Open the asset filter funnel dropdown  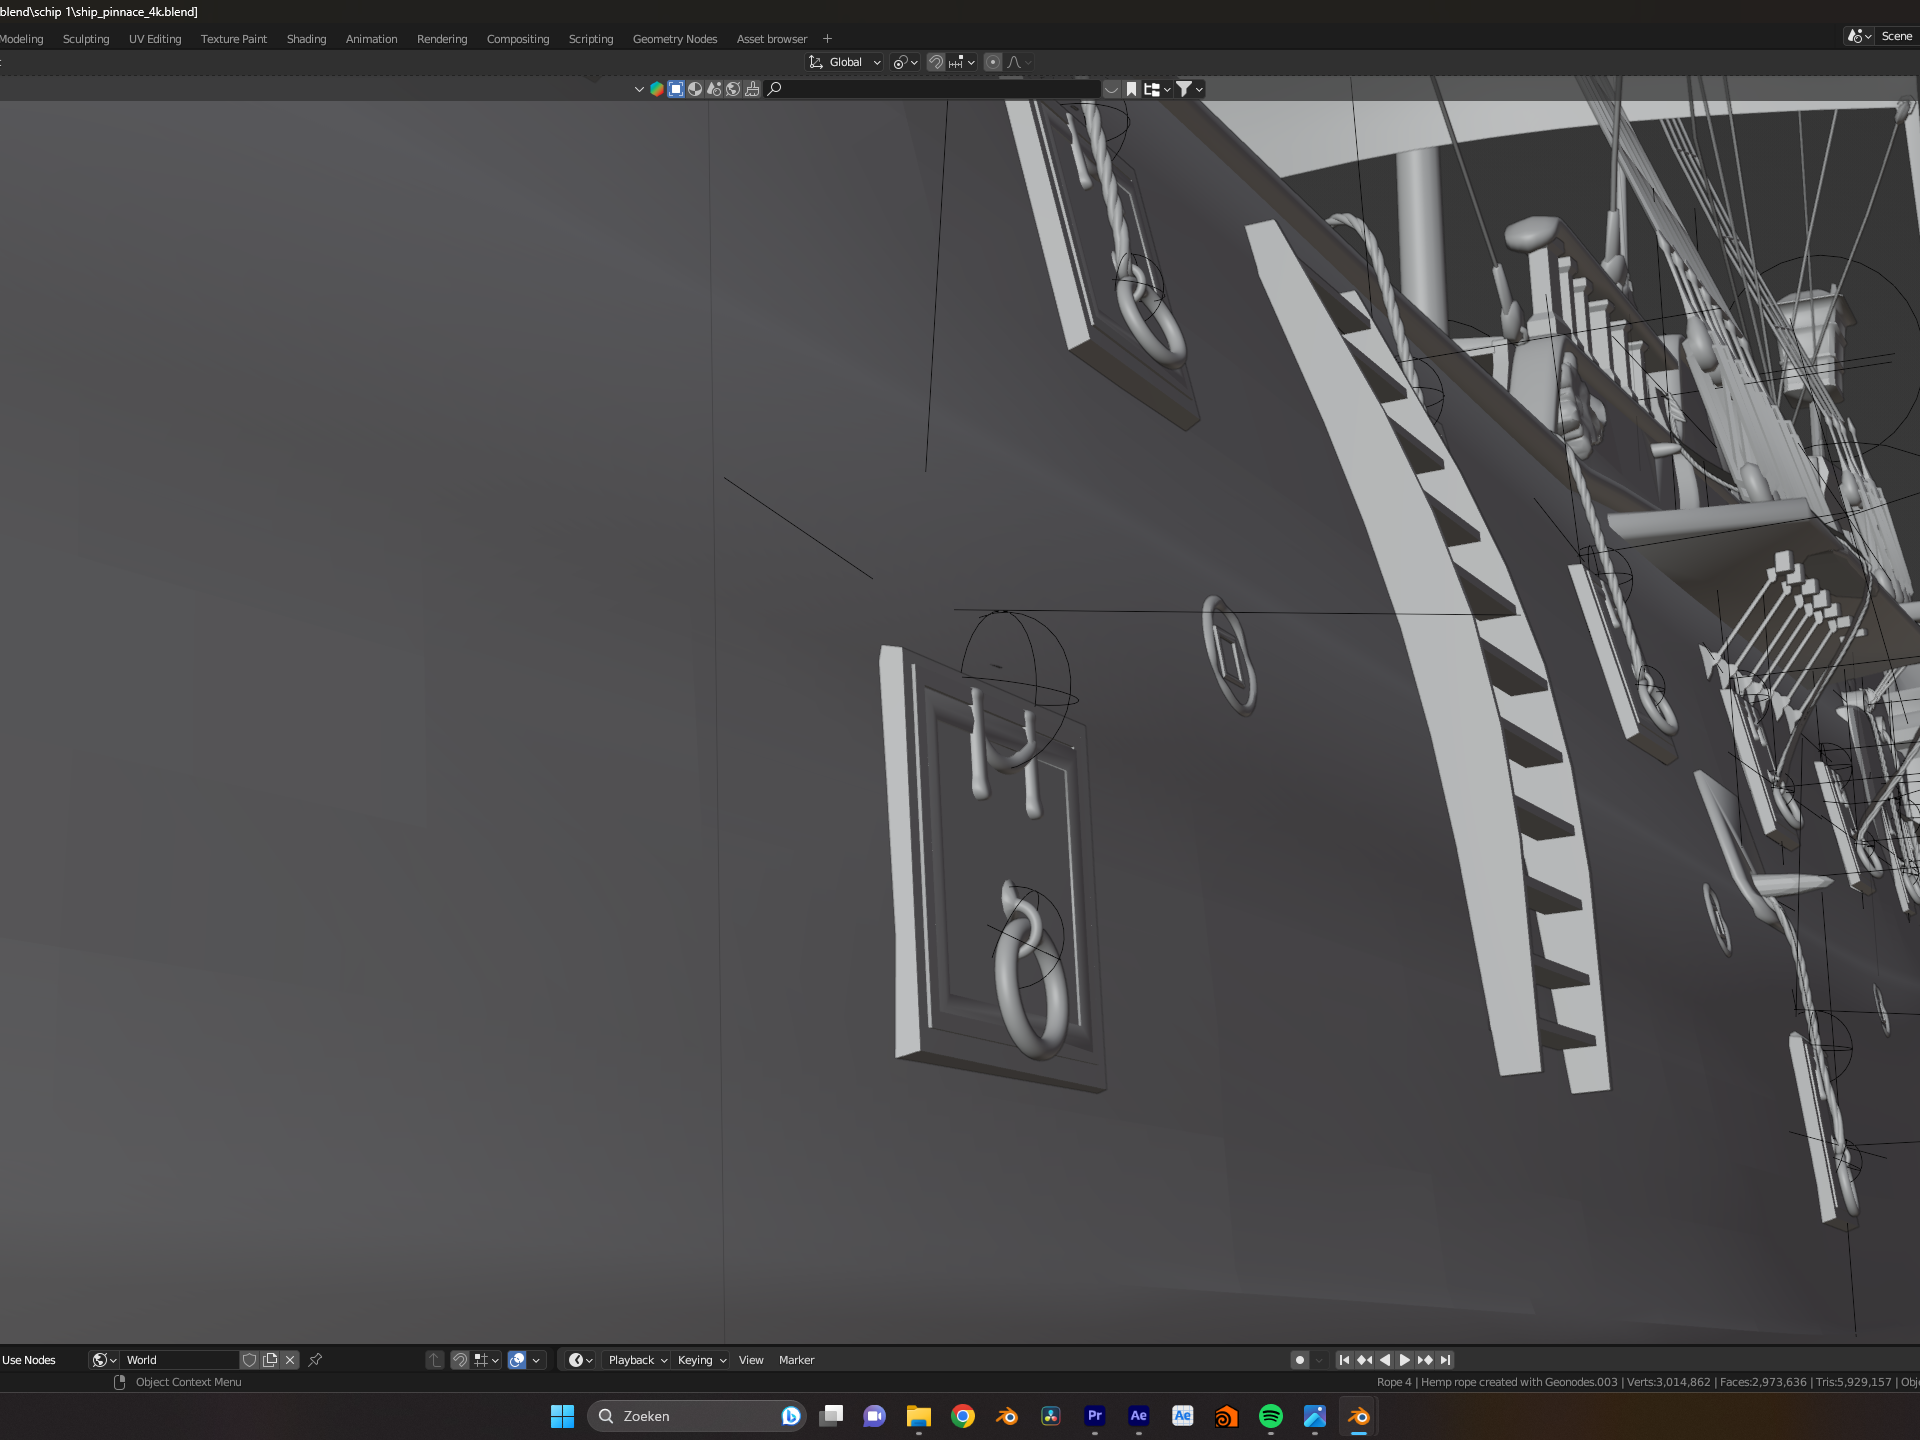tap(1188, 89)
